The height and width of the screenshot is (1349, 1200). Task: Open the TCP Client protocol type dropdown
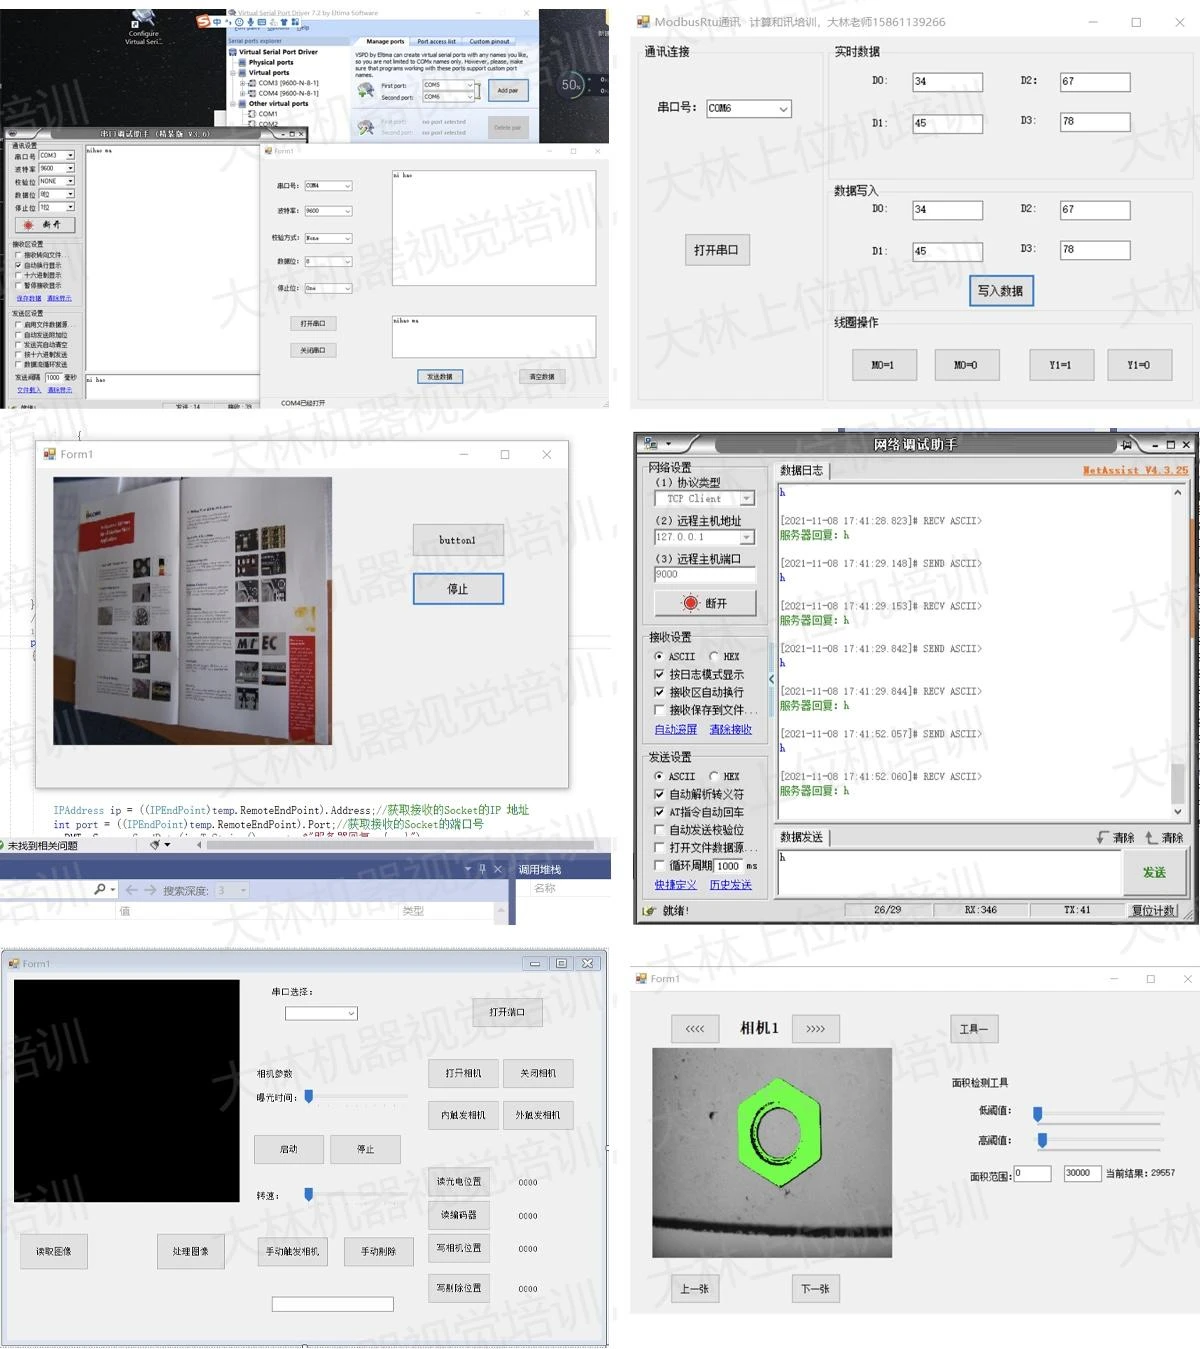746,498
